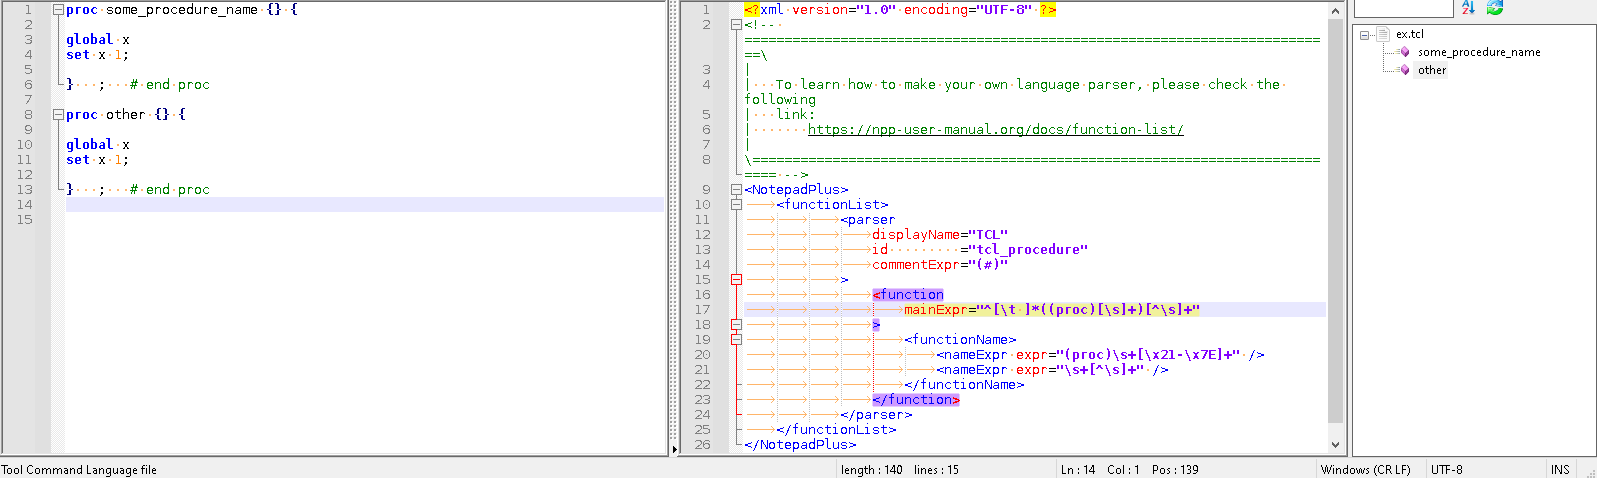The width and height of the screenshot is (1597, 478).
Task: Click the <functionName> opening tag on line 19
Action: point(960,340)
